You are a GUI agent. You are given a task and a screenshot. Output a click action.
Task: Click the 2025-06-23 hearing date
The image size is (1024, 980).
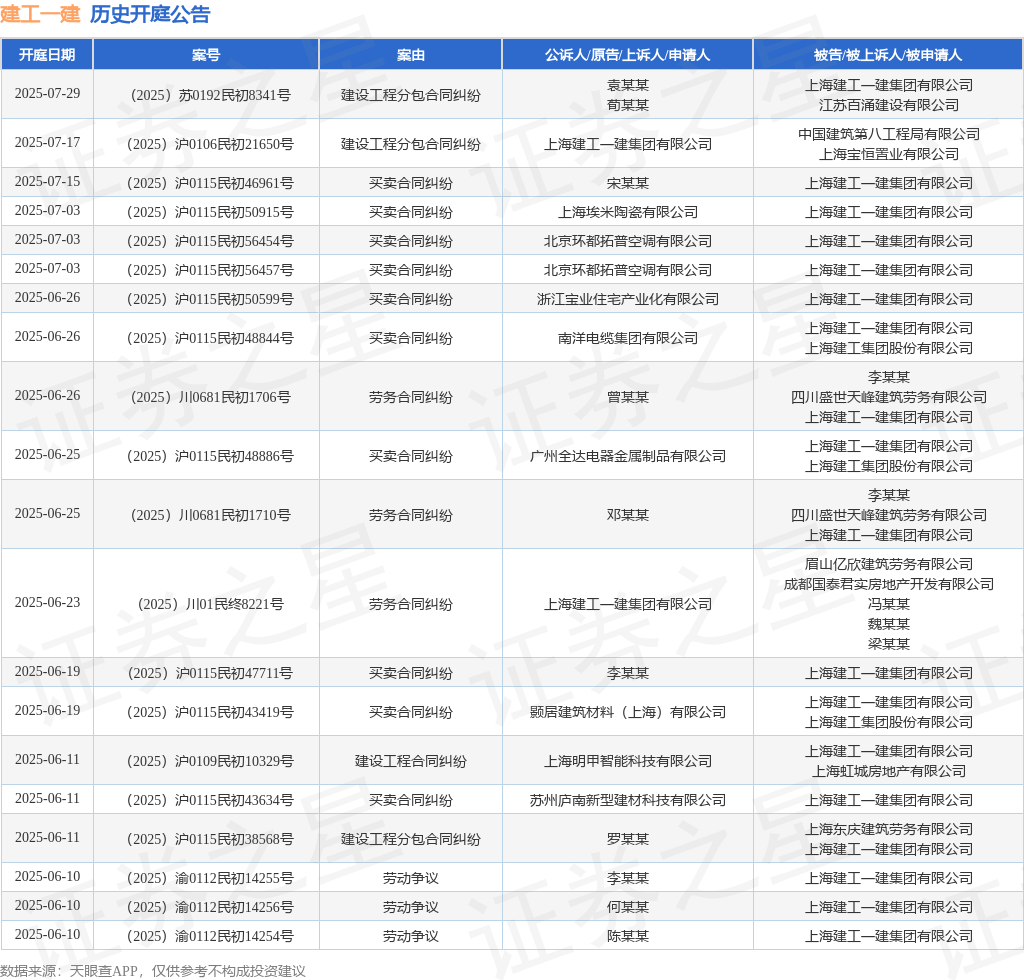(47, 602)
